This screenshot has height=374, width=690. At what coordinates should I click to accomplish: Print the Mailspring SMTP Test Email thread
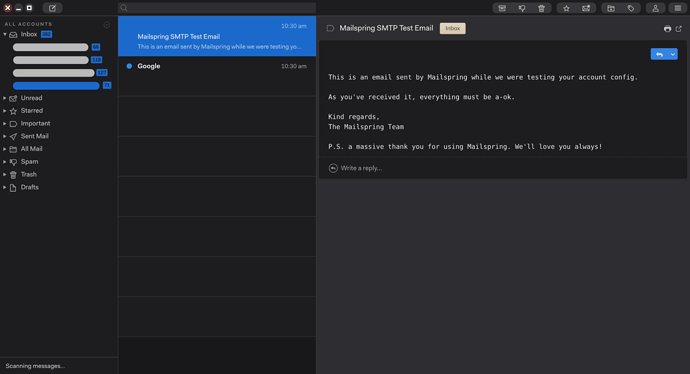pyautogui.click(x=667, y=29)
